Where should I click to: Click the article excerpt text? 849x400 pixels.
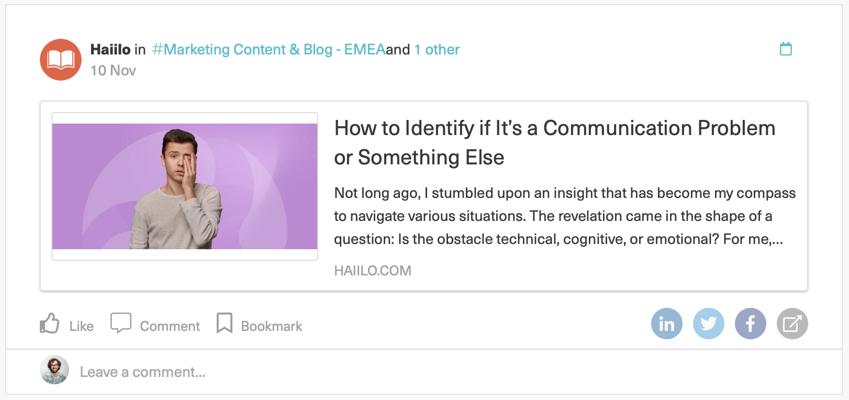point(564,216)
